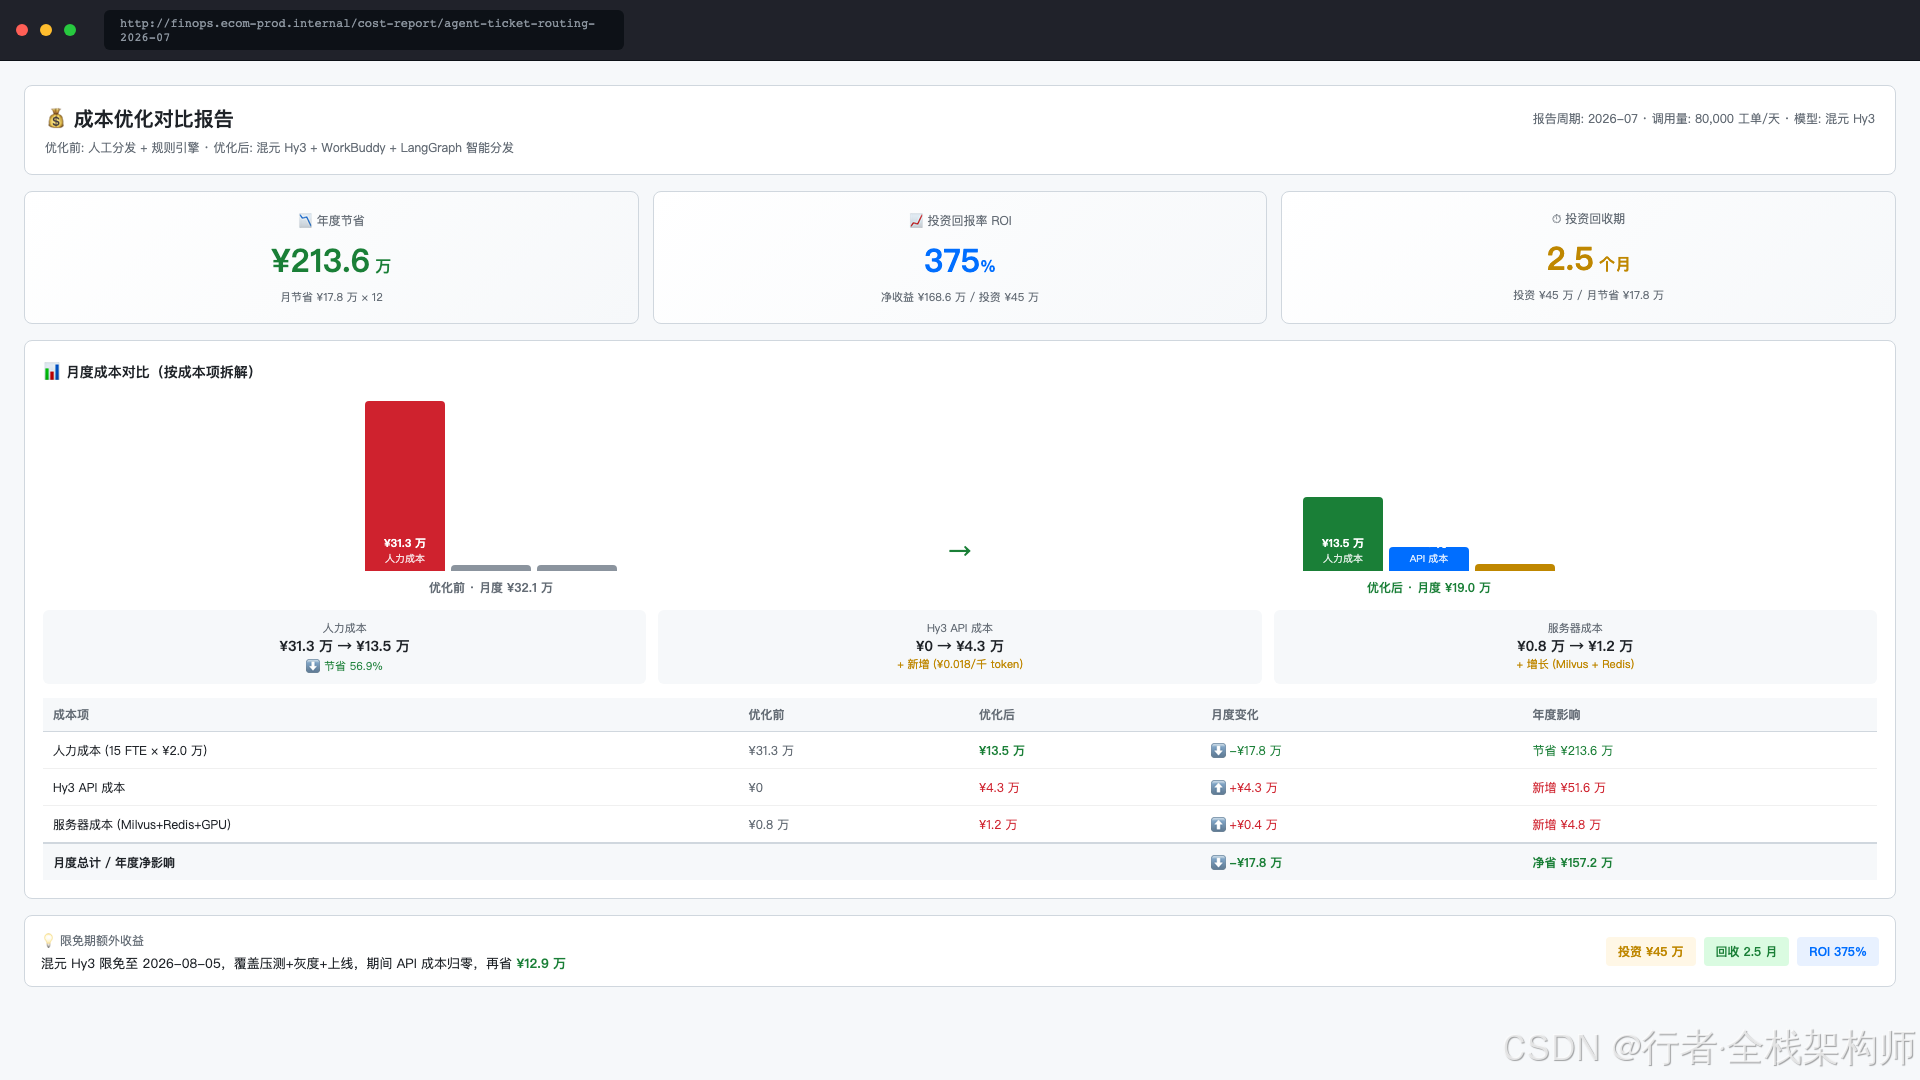Image resolution: width=1920 pixels, height=1080 pixels.
Task: Select the 年度影响 column header
Action: [x=1557, y=715]
